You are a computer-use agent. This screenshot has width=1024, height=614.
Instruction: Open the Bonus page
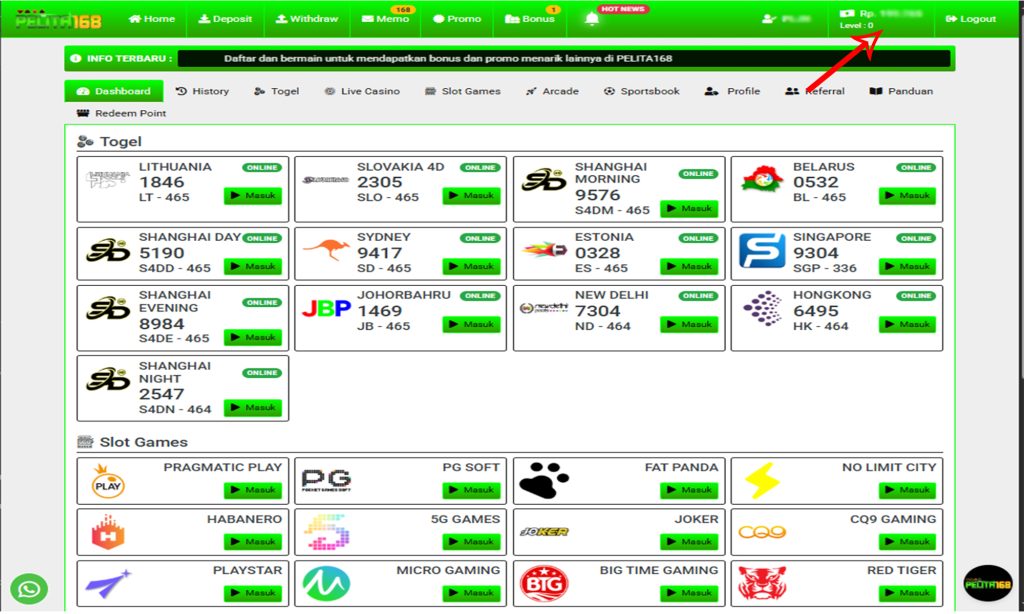pyautogui.click(x=530, y=19)
